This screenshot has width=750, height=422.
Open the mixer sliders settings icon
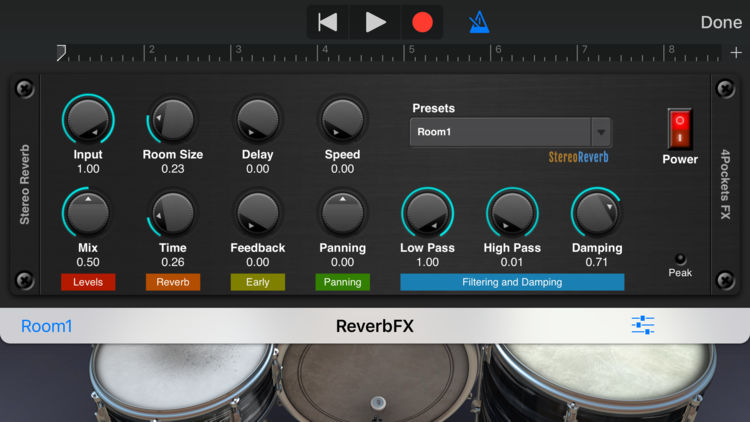(x=642, y=325)
